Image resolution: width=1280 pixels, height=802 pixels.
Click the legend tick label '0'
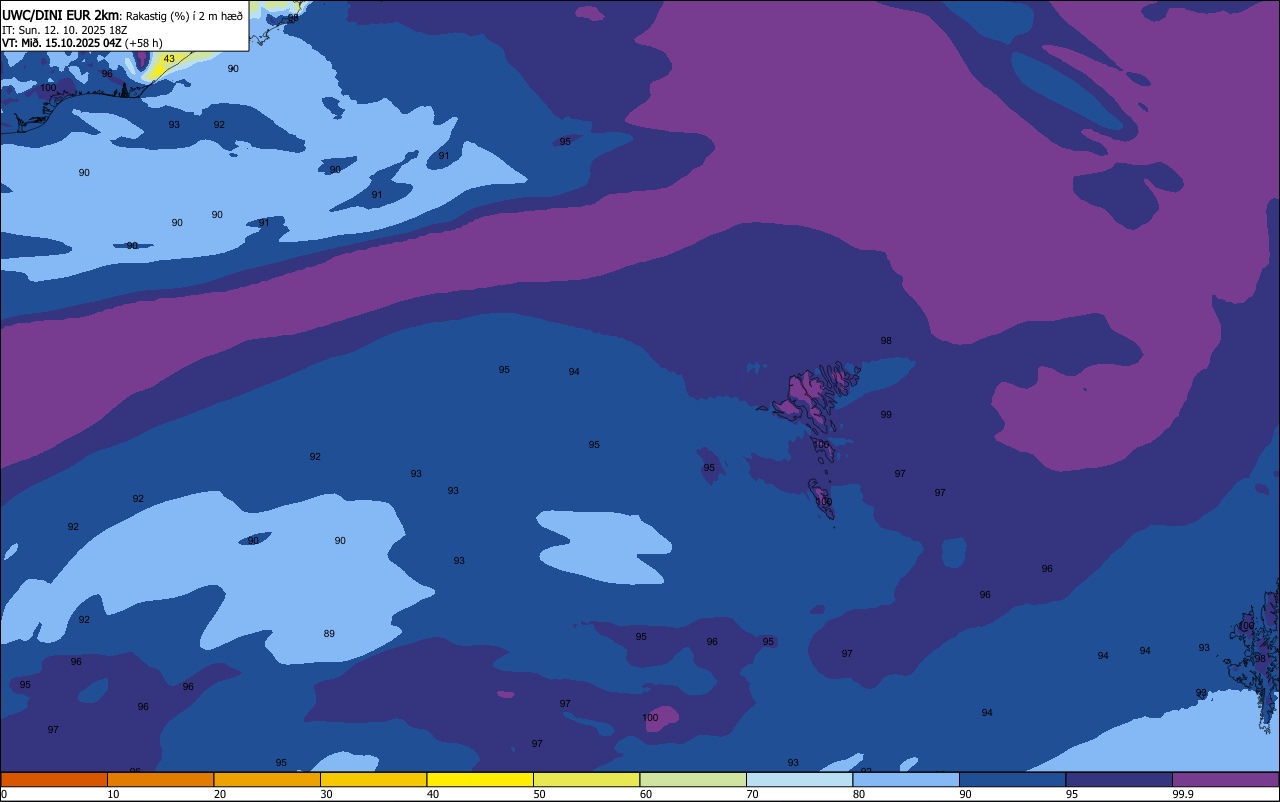(x=4, y=794)
